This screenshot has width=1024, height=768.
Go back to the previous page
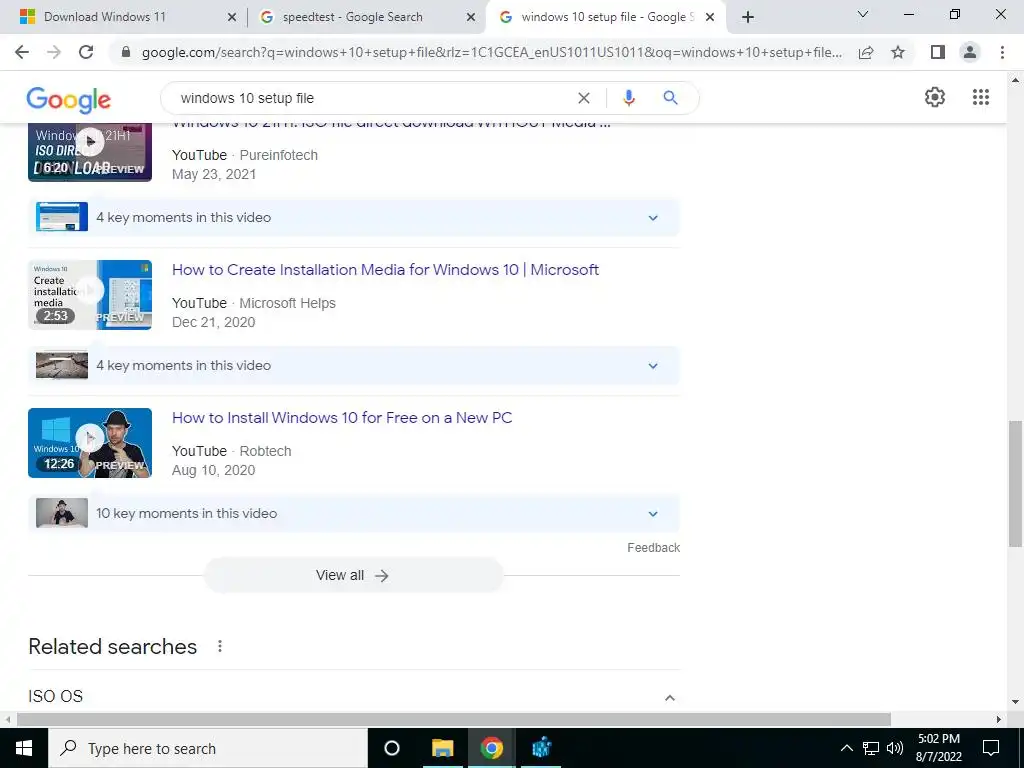coord(22,52)
